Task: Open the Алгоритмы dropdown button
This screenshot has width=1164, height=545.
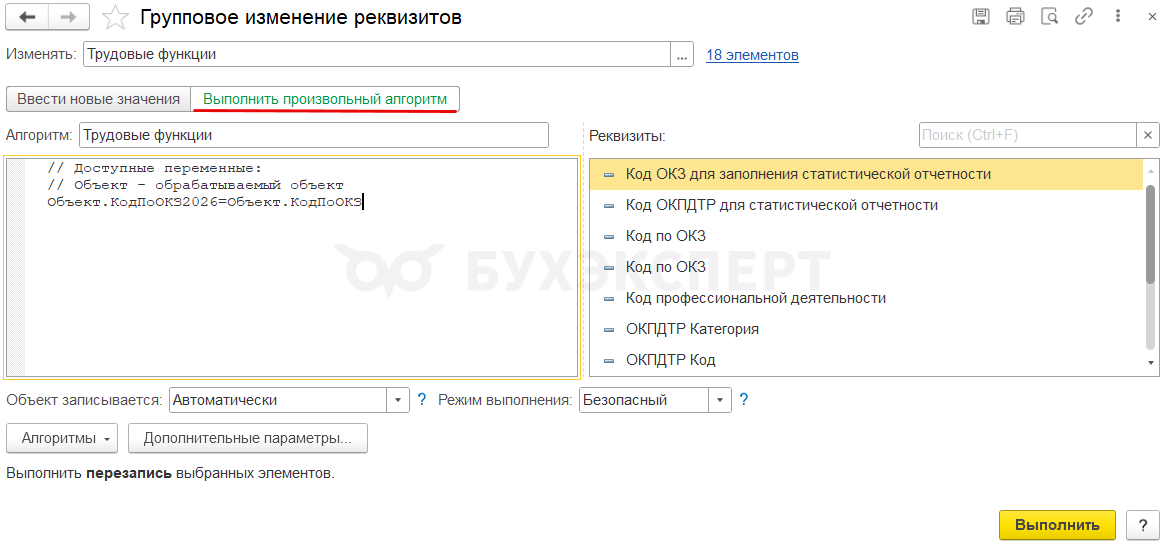Action: point(62,438)
